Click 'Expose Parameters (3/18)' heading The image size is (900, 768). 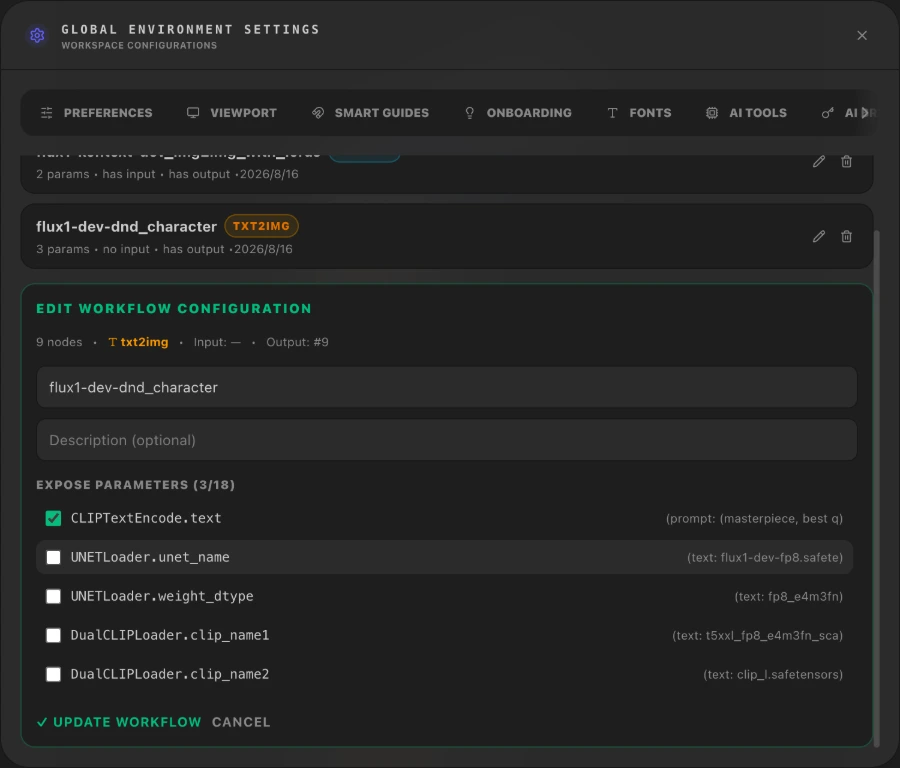click(x=135, y=485)
